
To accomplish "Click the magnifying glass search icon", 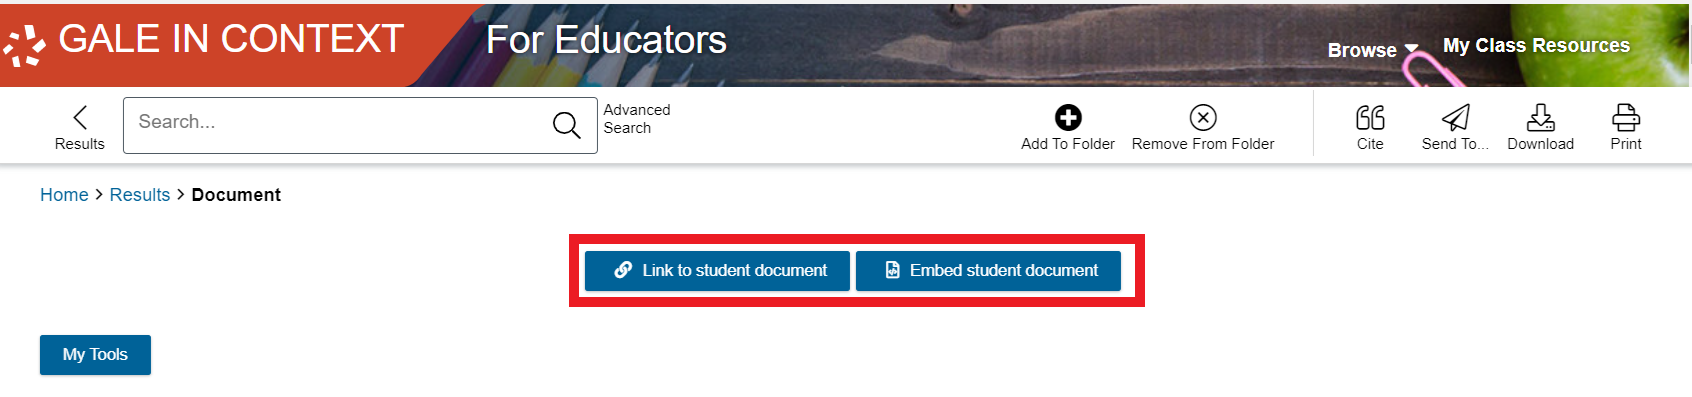I will click(x=567, y=125).
